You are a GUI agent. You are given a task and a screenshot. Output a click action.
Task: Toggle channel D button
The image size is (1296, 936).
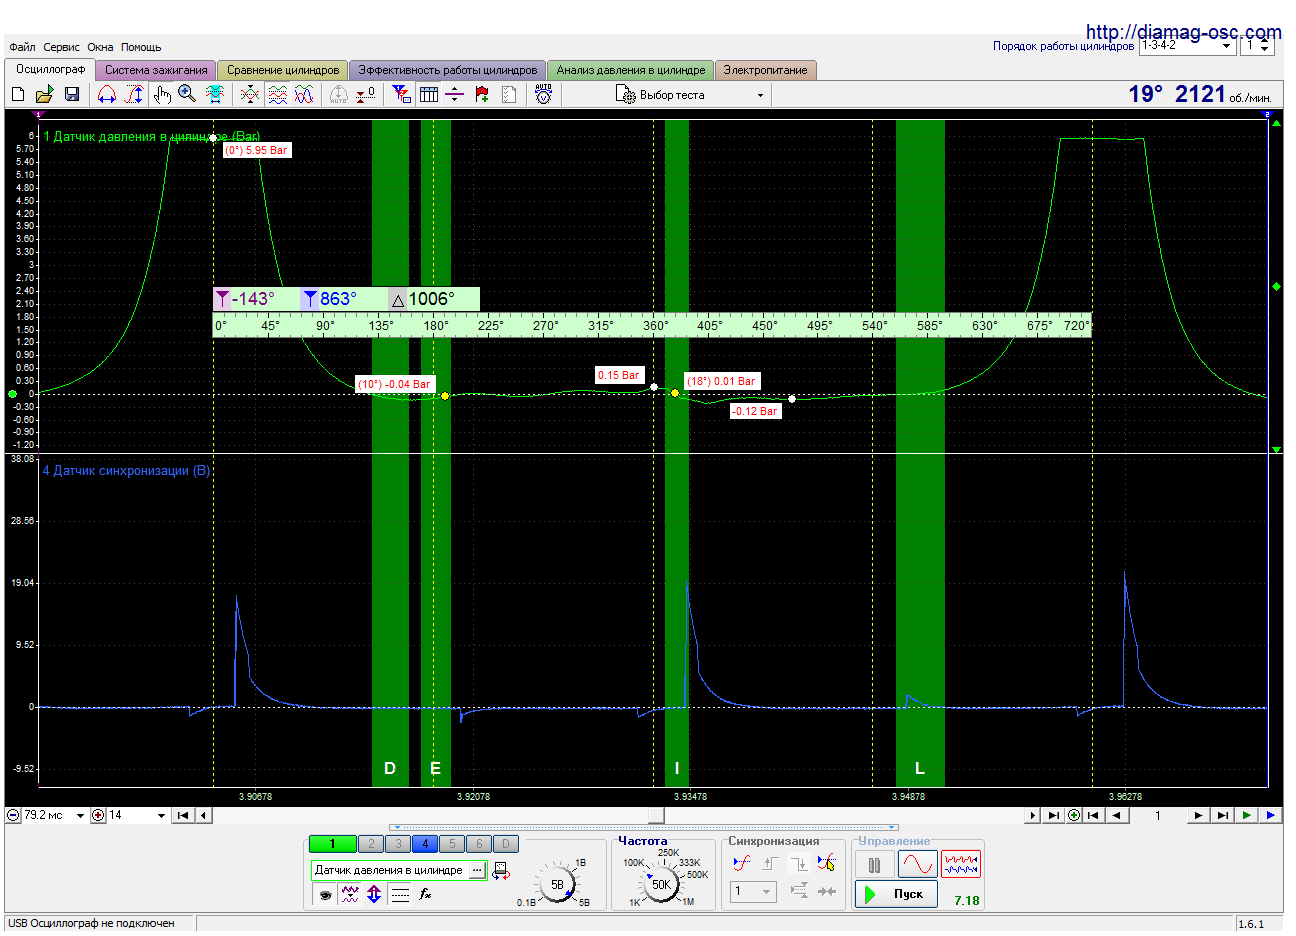pos(506,844)
